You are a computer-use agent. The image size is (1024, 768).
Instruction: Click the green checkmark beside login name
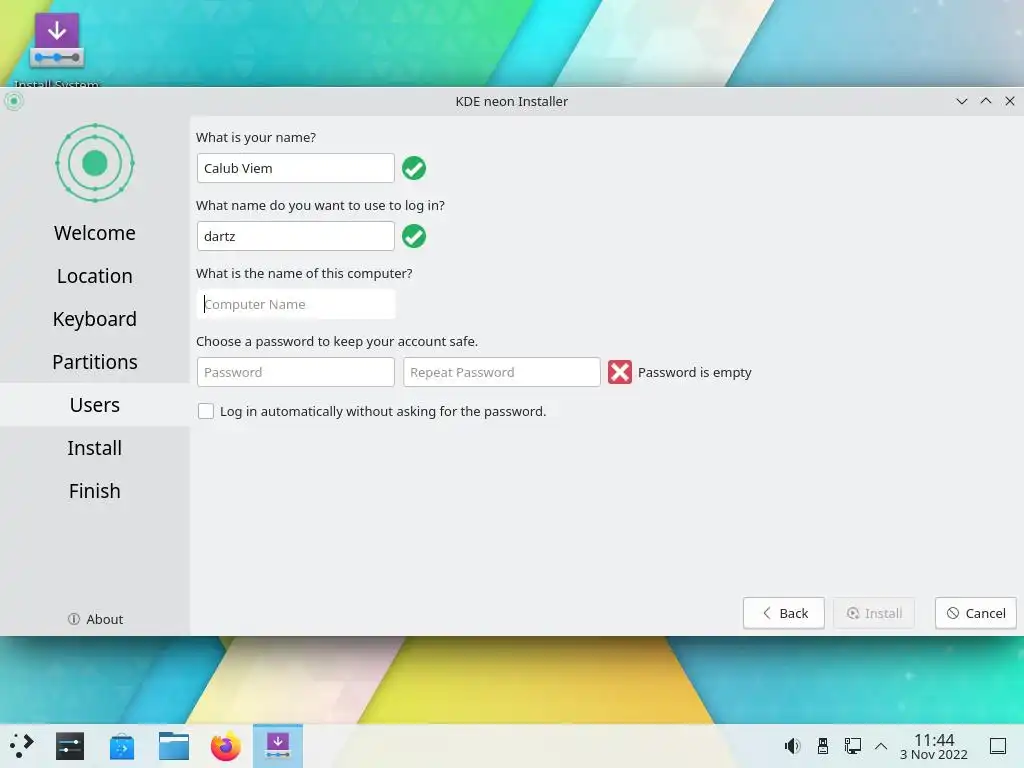tap(414, 236)
